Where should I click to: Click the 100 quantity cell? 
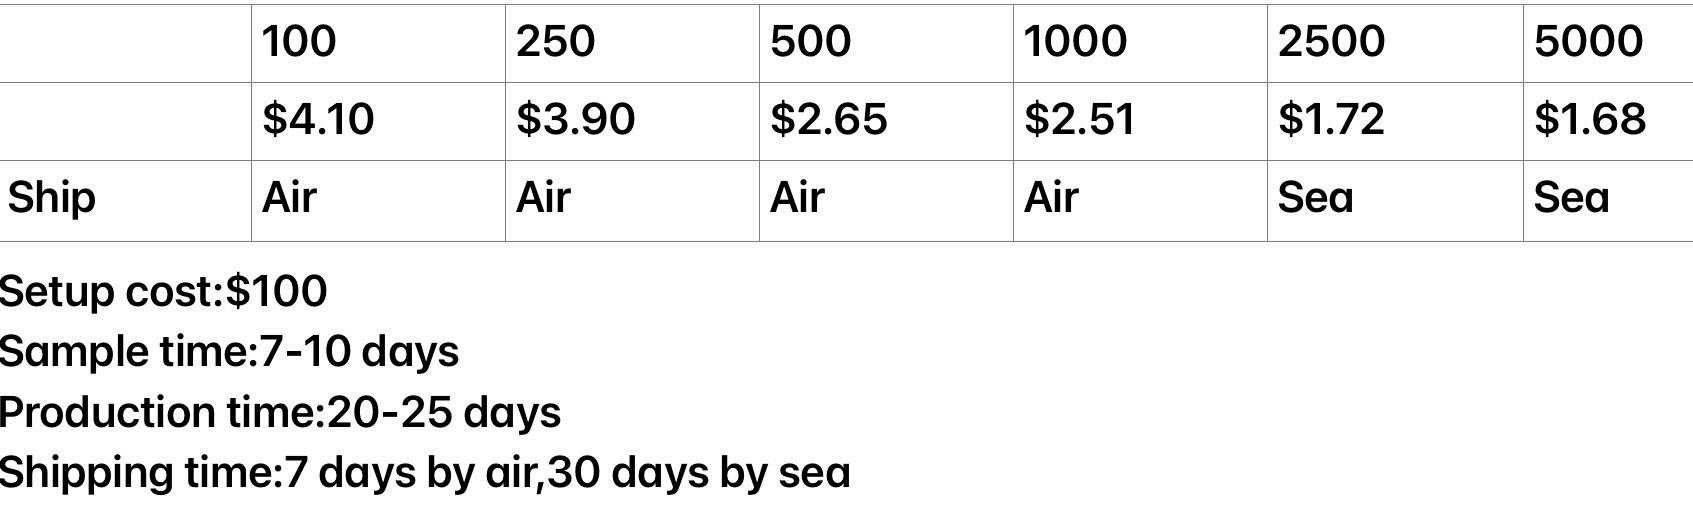378,43
